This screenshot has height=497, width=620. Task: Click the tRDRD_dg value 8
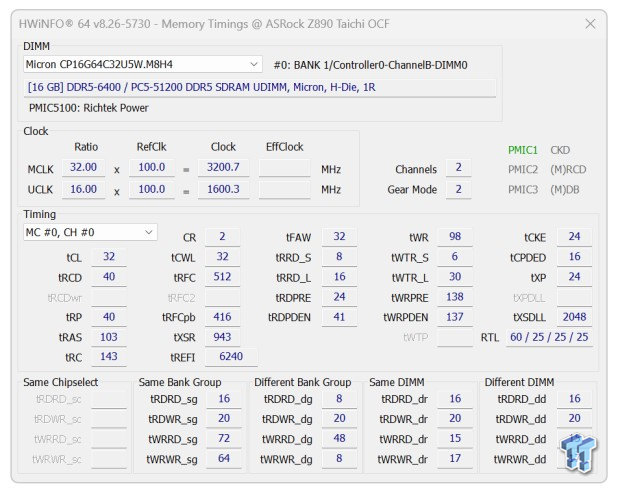339,399
